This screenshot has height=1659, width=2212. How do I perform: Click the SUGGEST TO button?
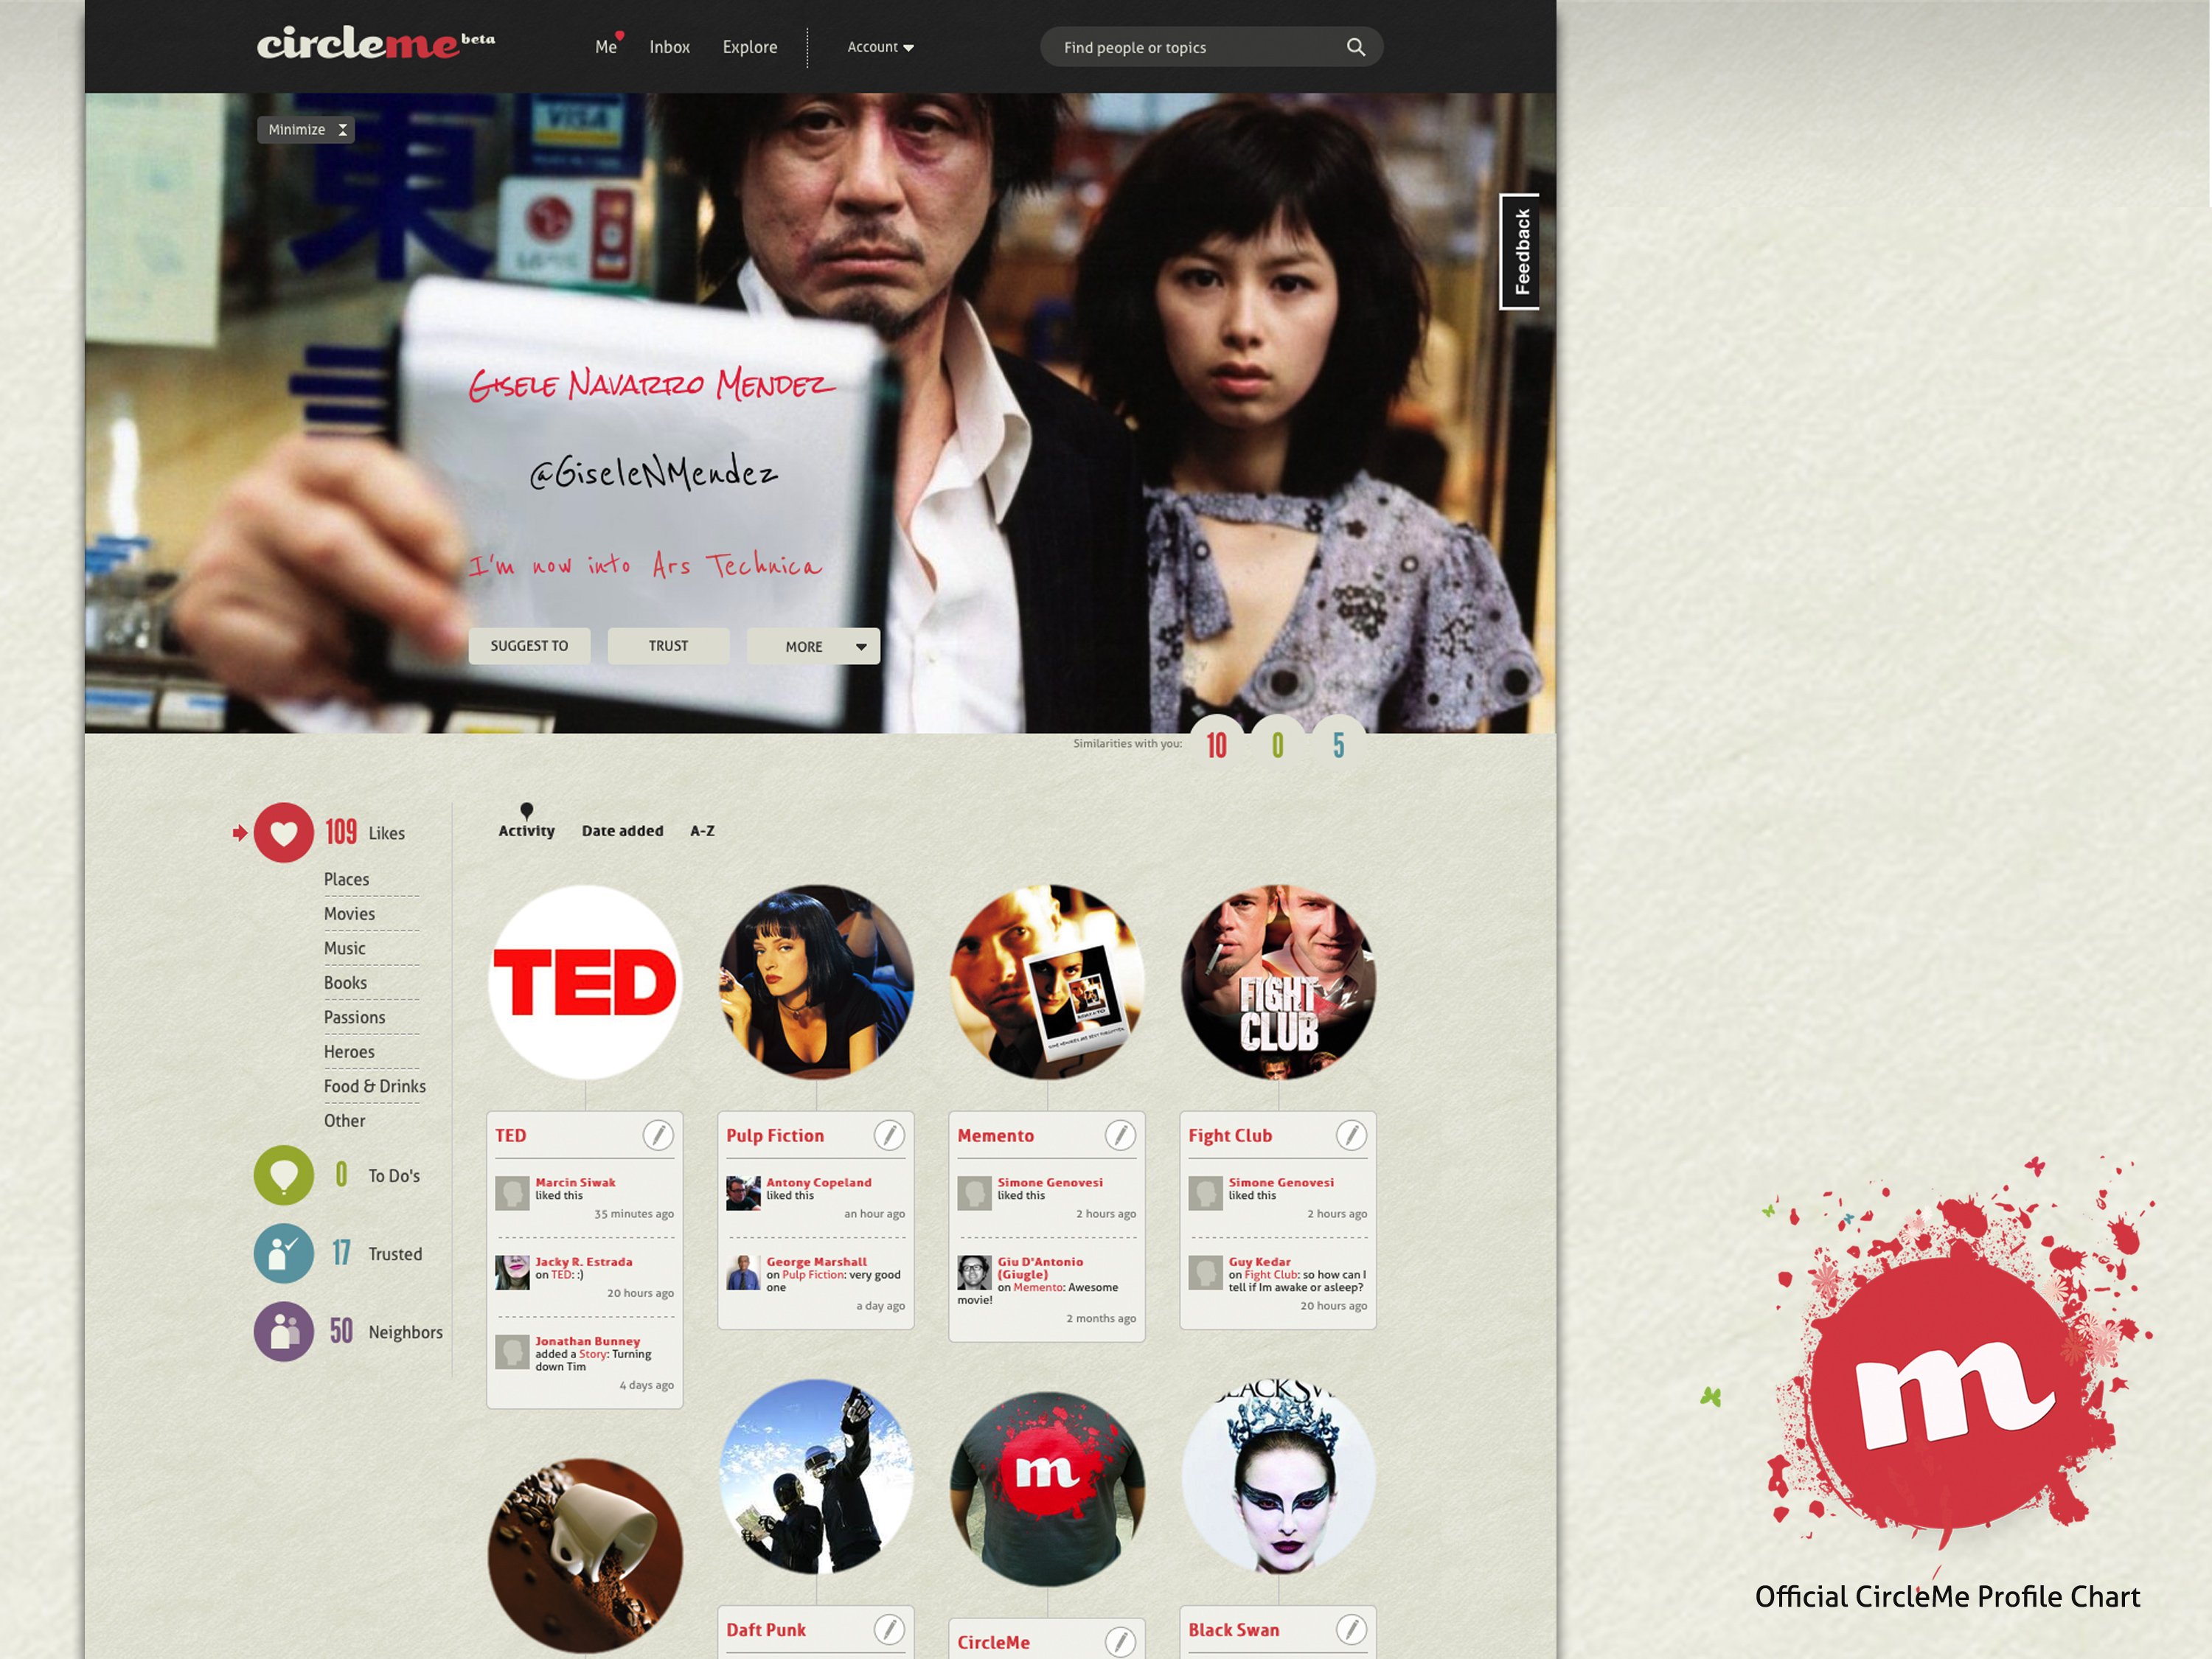[529, 646]
